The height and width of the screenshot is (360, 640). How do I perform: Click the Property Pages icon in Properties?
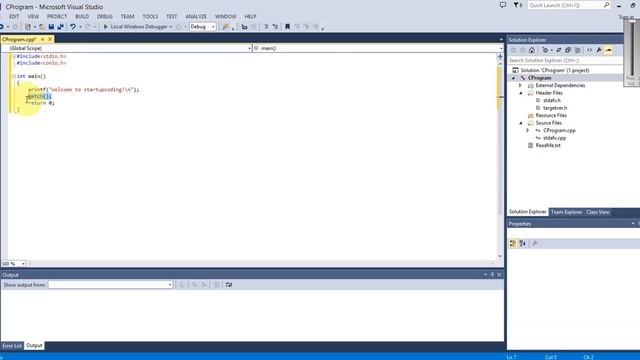tap(535, 244)
